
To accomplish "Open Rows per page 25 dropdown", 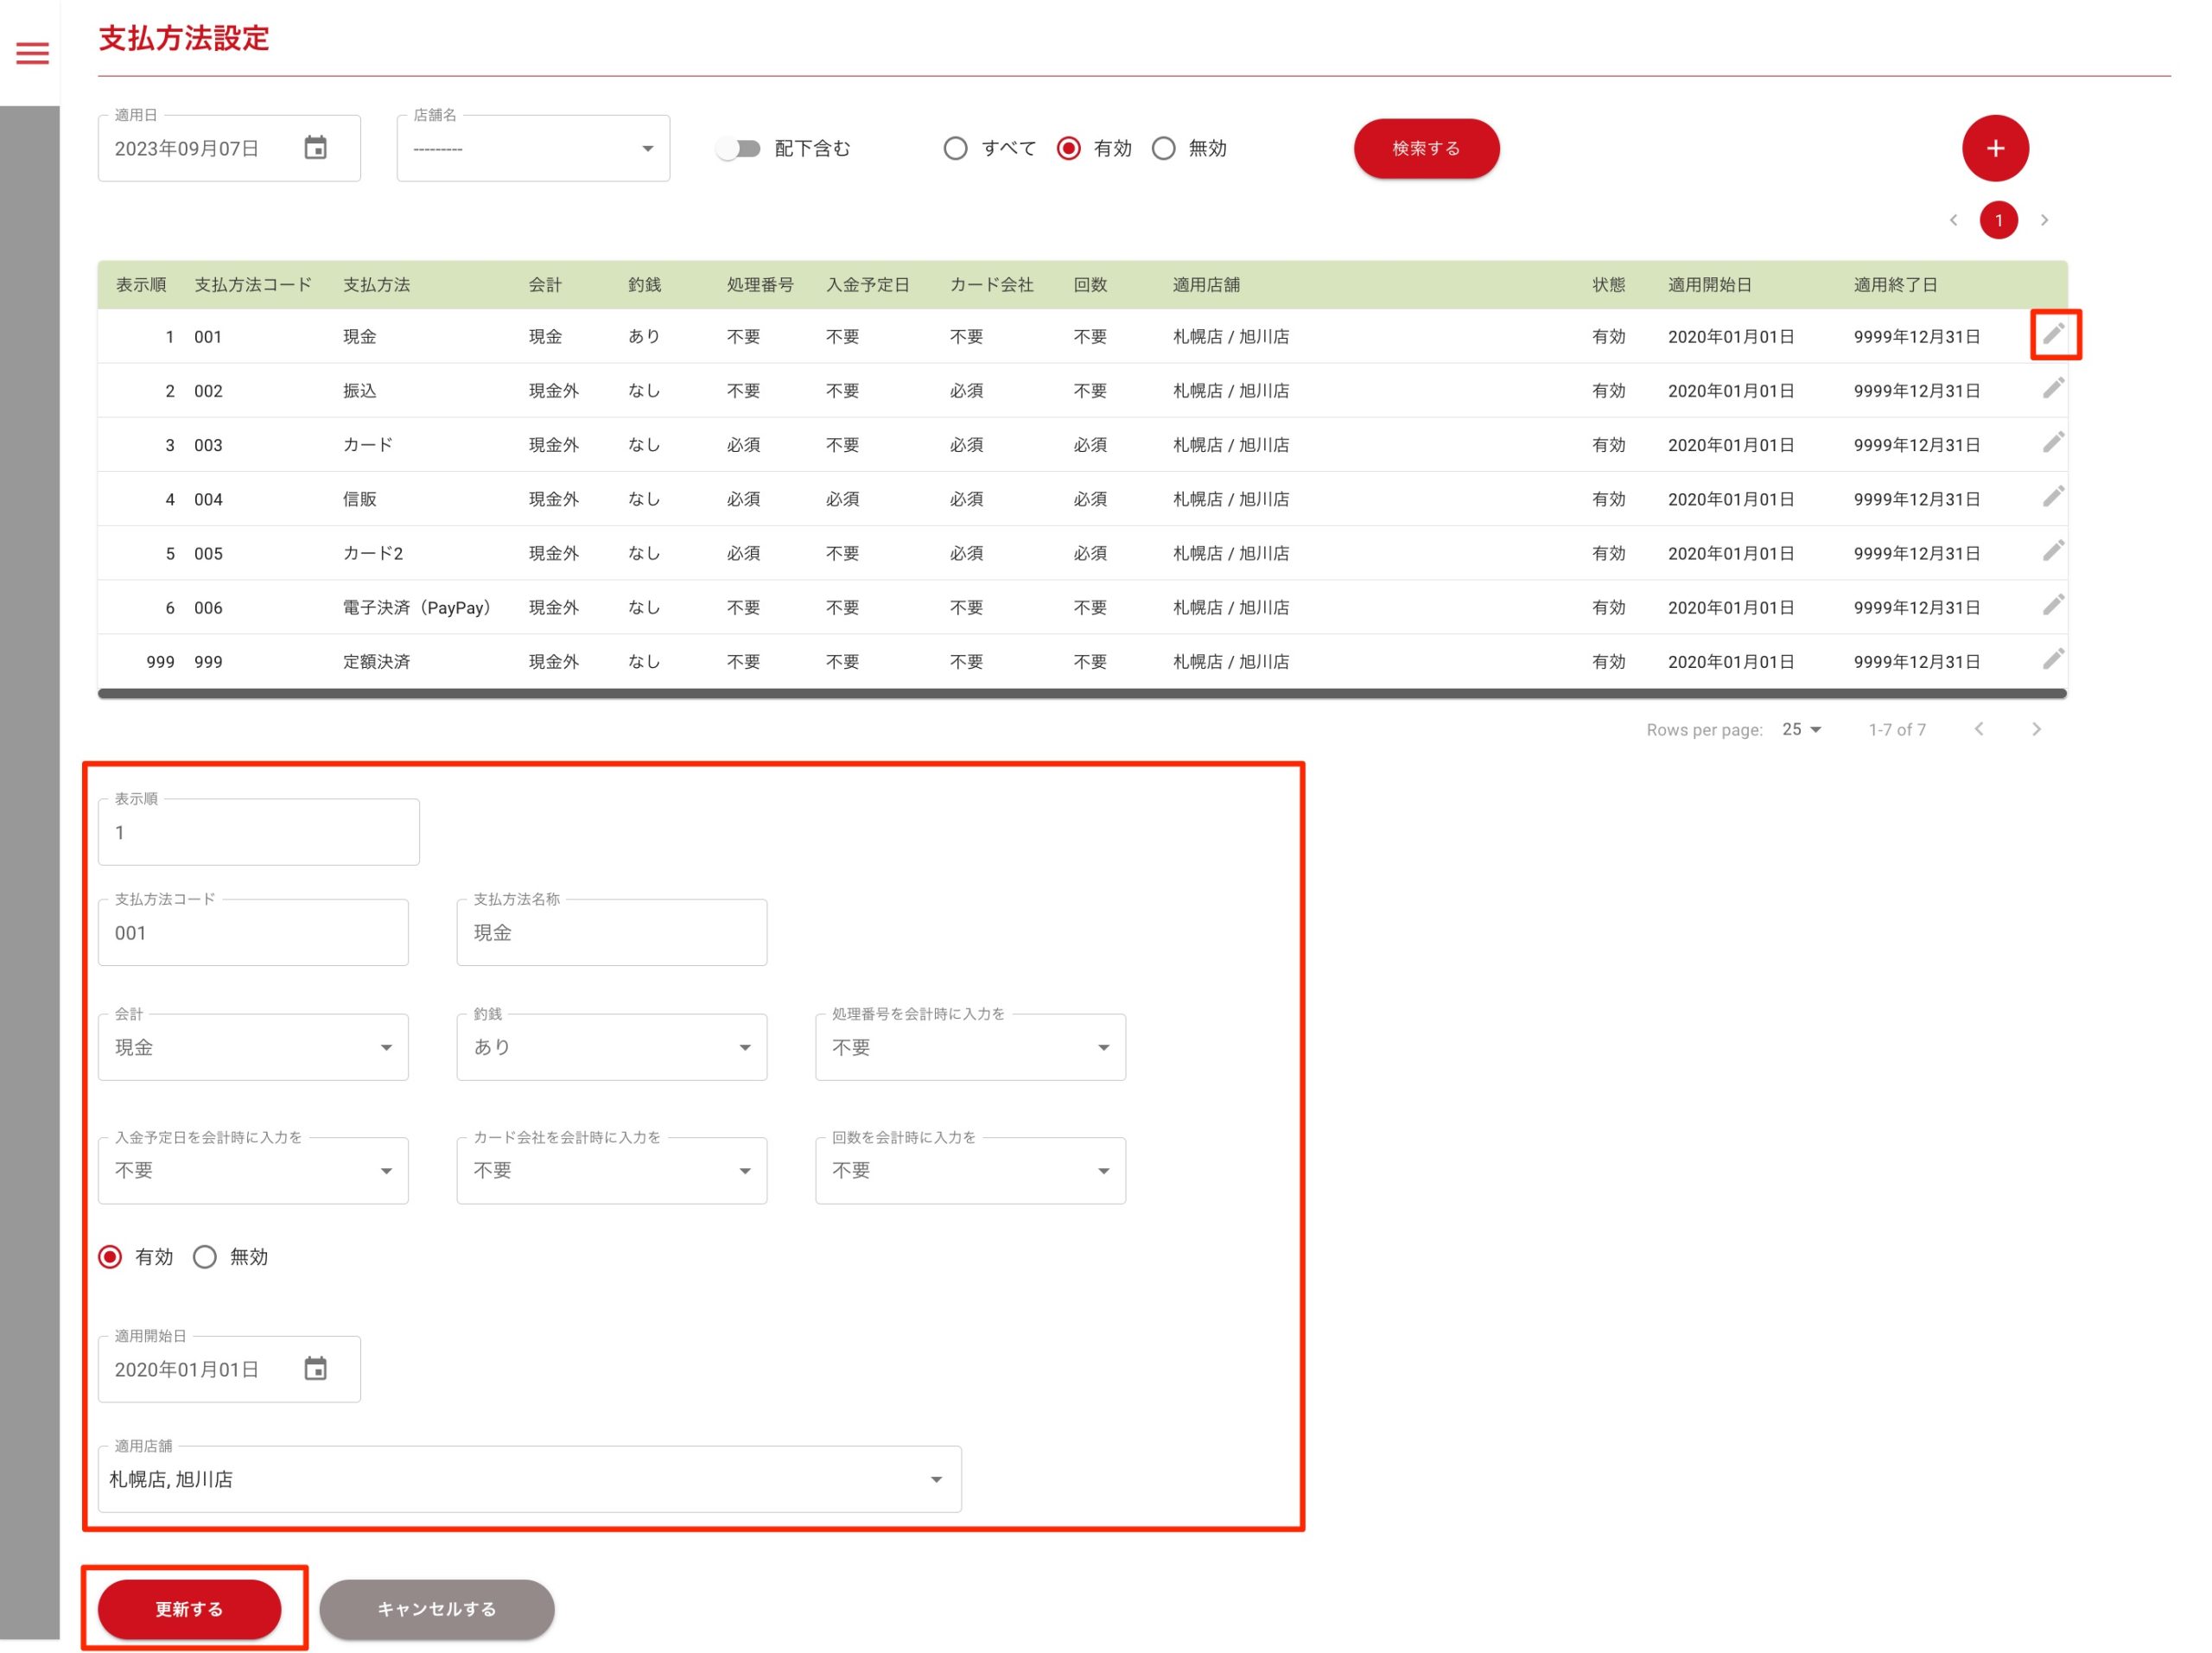I will (1801, 729).
